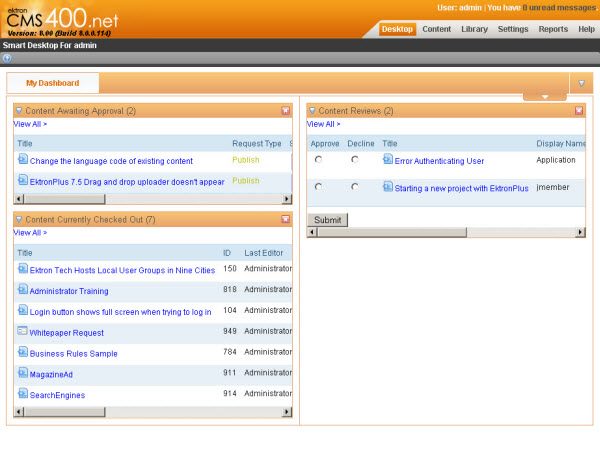Click the content icon beside SearchEngines

pos(23,393)
